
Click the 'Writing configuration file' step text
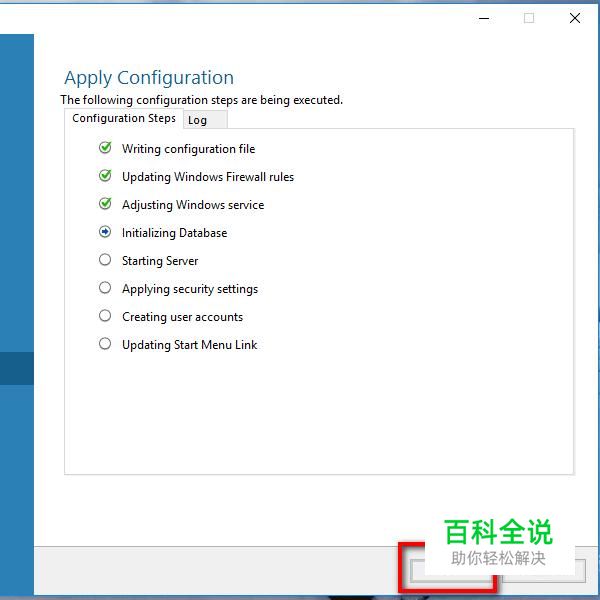(189, 149)
